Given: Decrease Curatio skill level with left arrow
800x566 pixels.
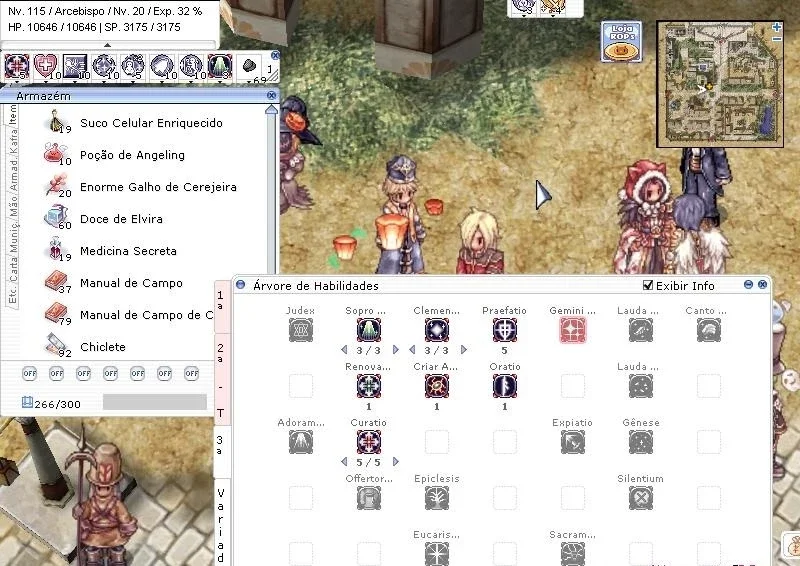Looking at the screenshot, I should coord(344,461).
